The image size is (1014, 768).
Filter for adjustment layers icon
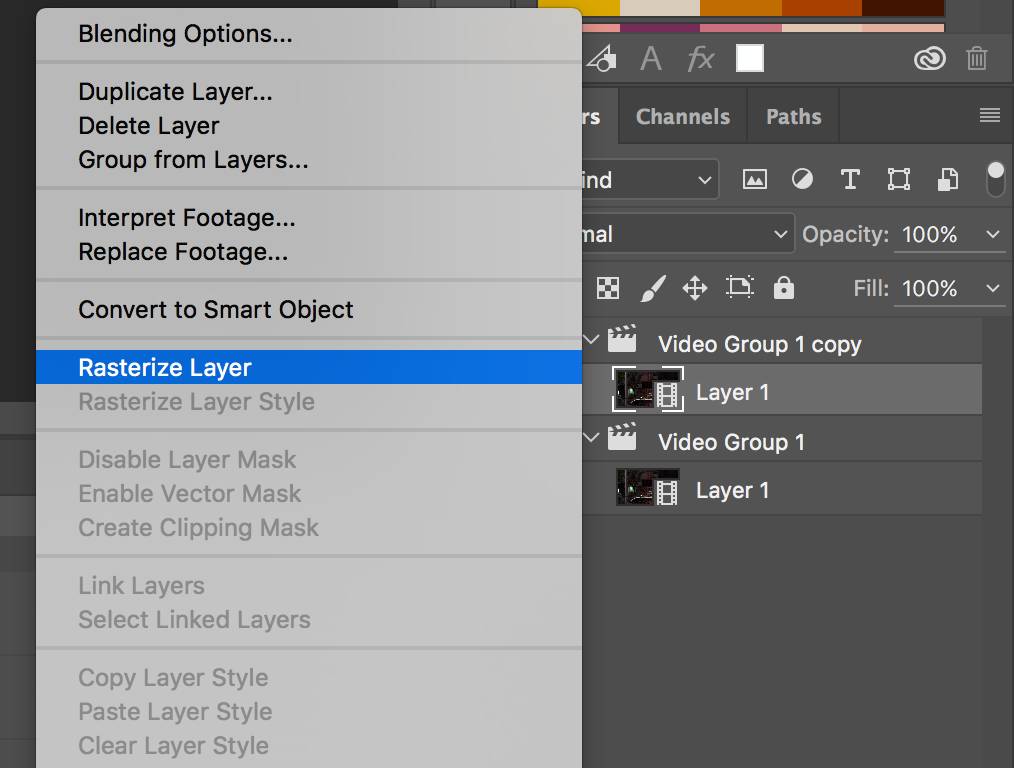pos(802,180)
